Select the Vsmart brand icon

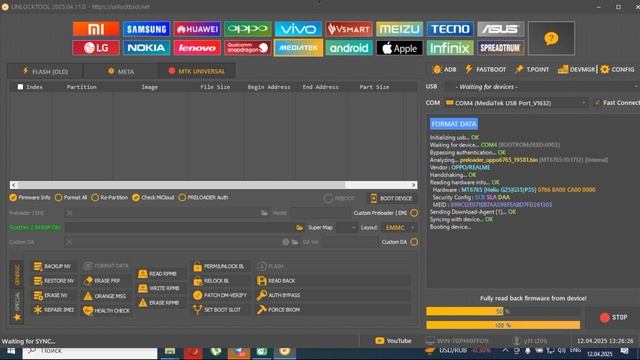[x=349, y=29]
